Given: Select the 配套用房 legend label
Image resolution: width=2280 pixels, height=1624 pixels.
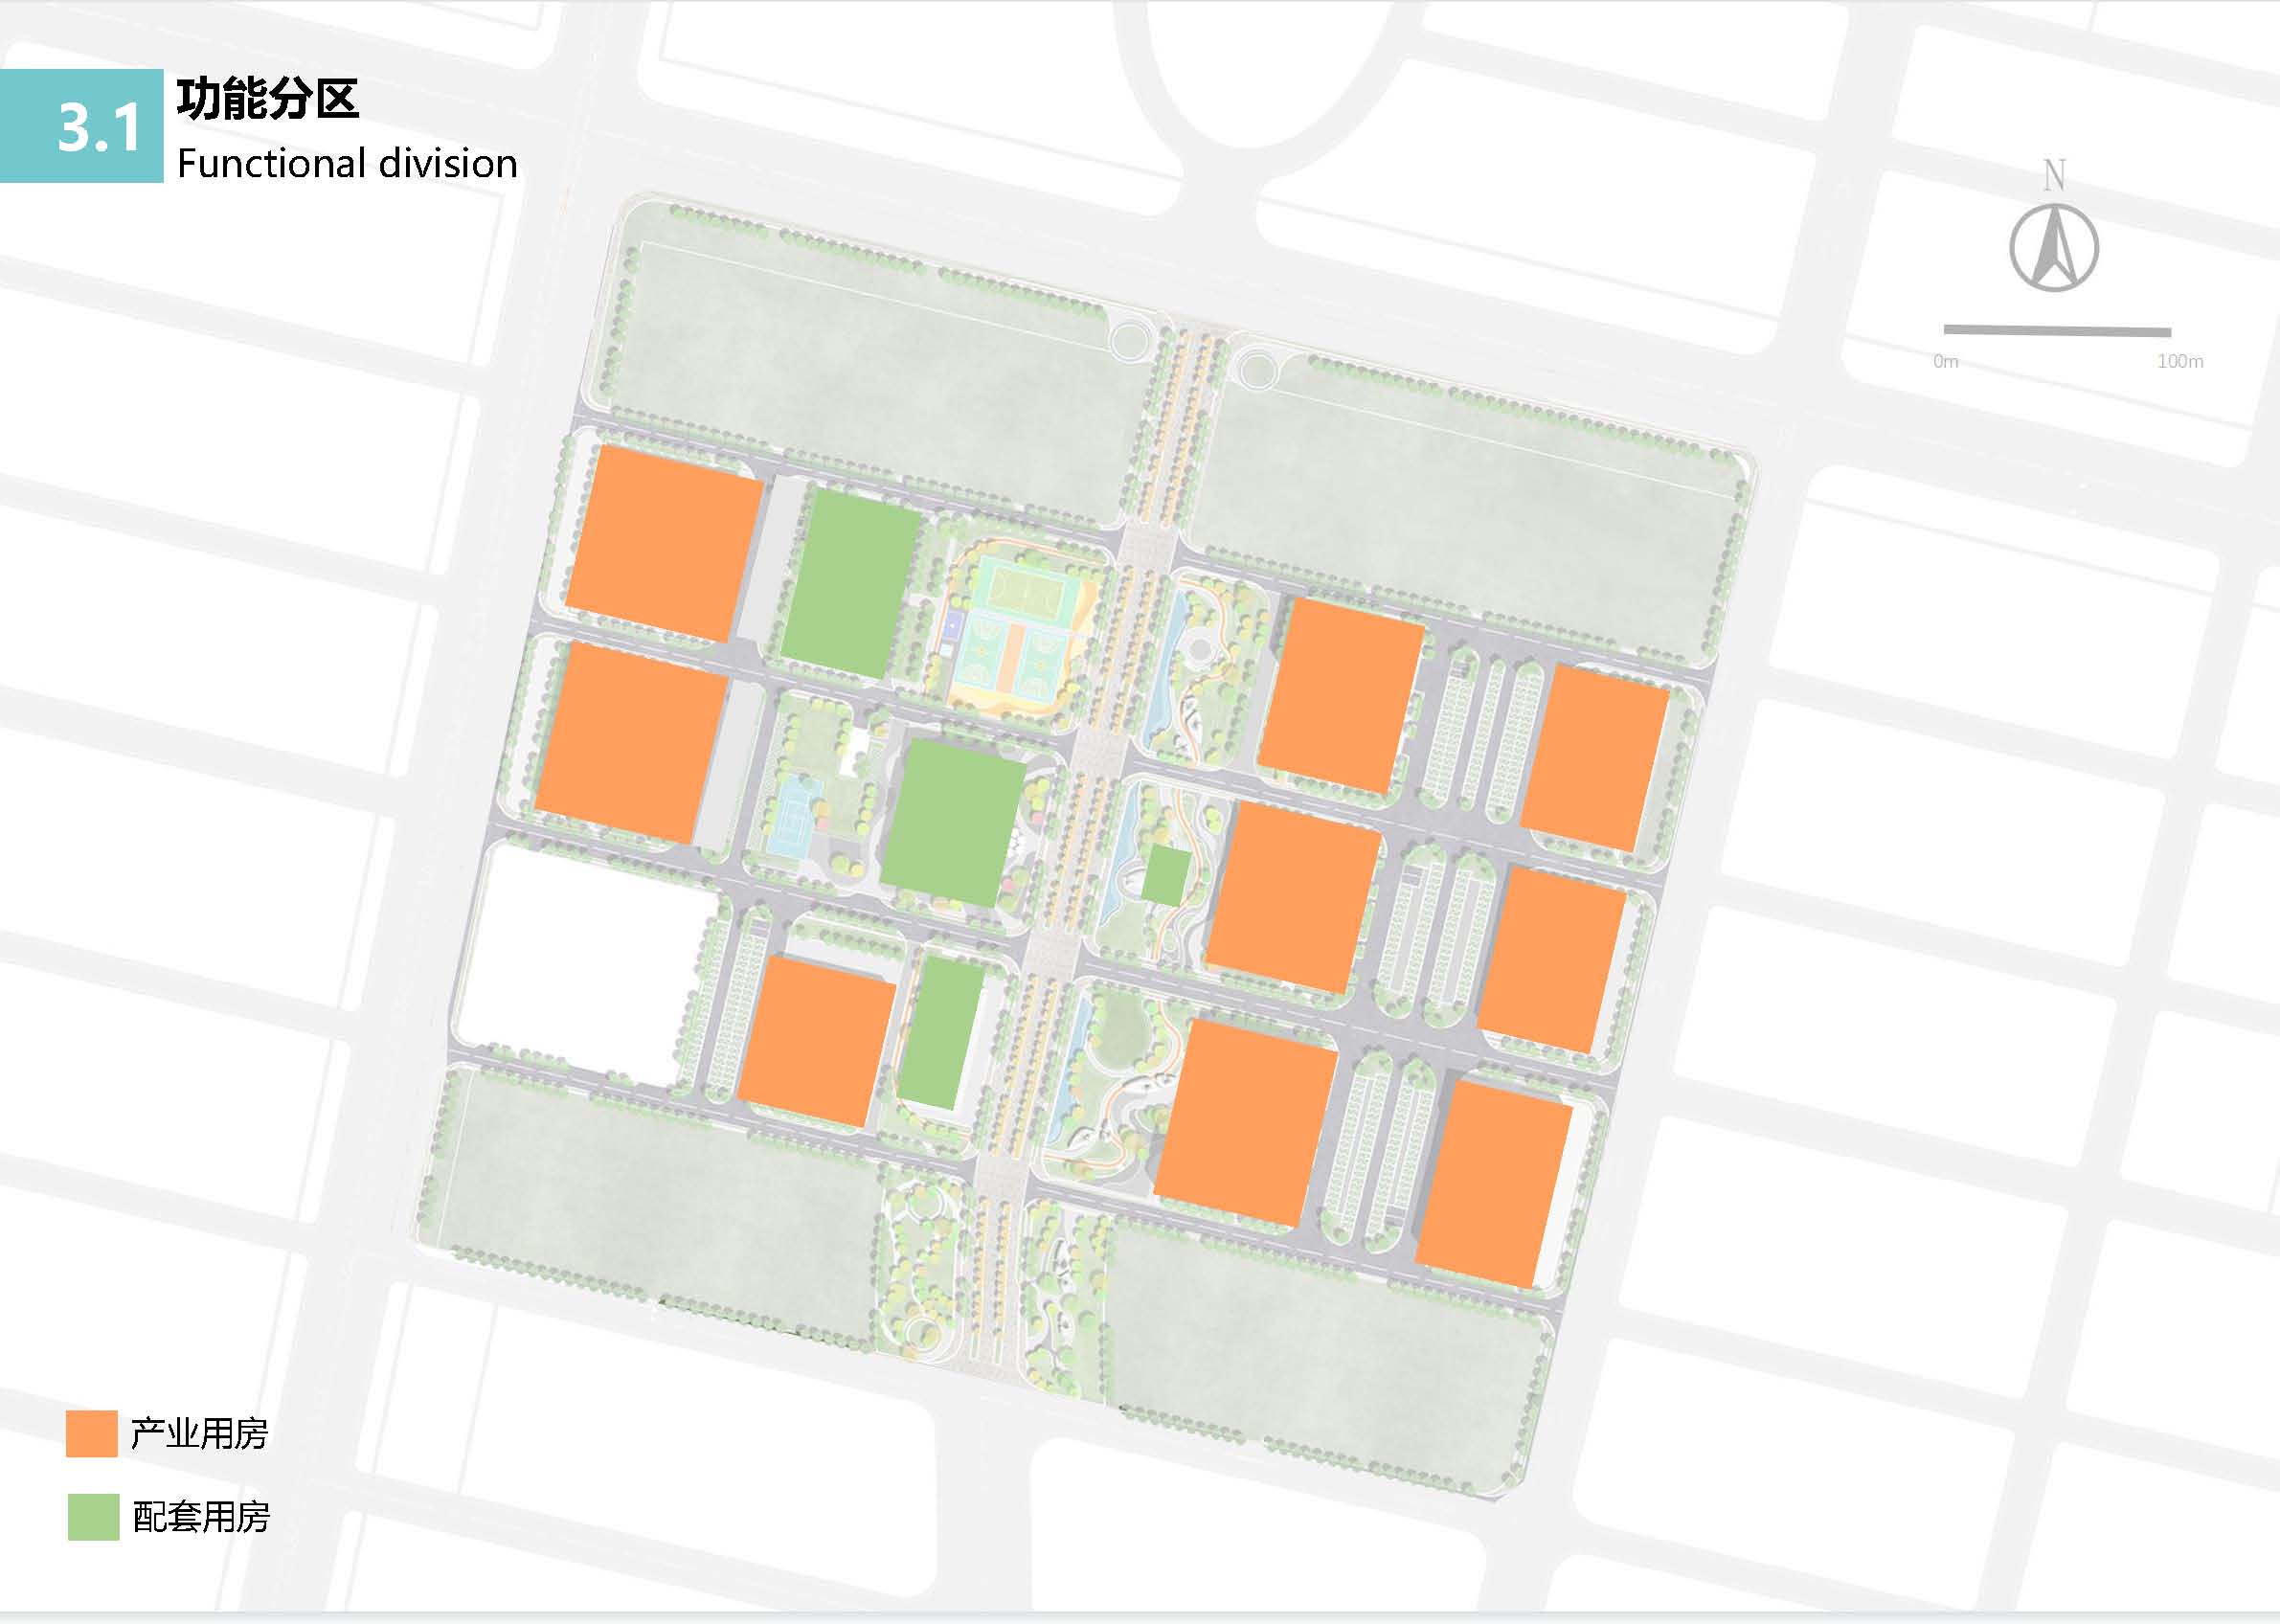Looking at the screenshot, I should coord(201,1517).
